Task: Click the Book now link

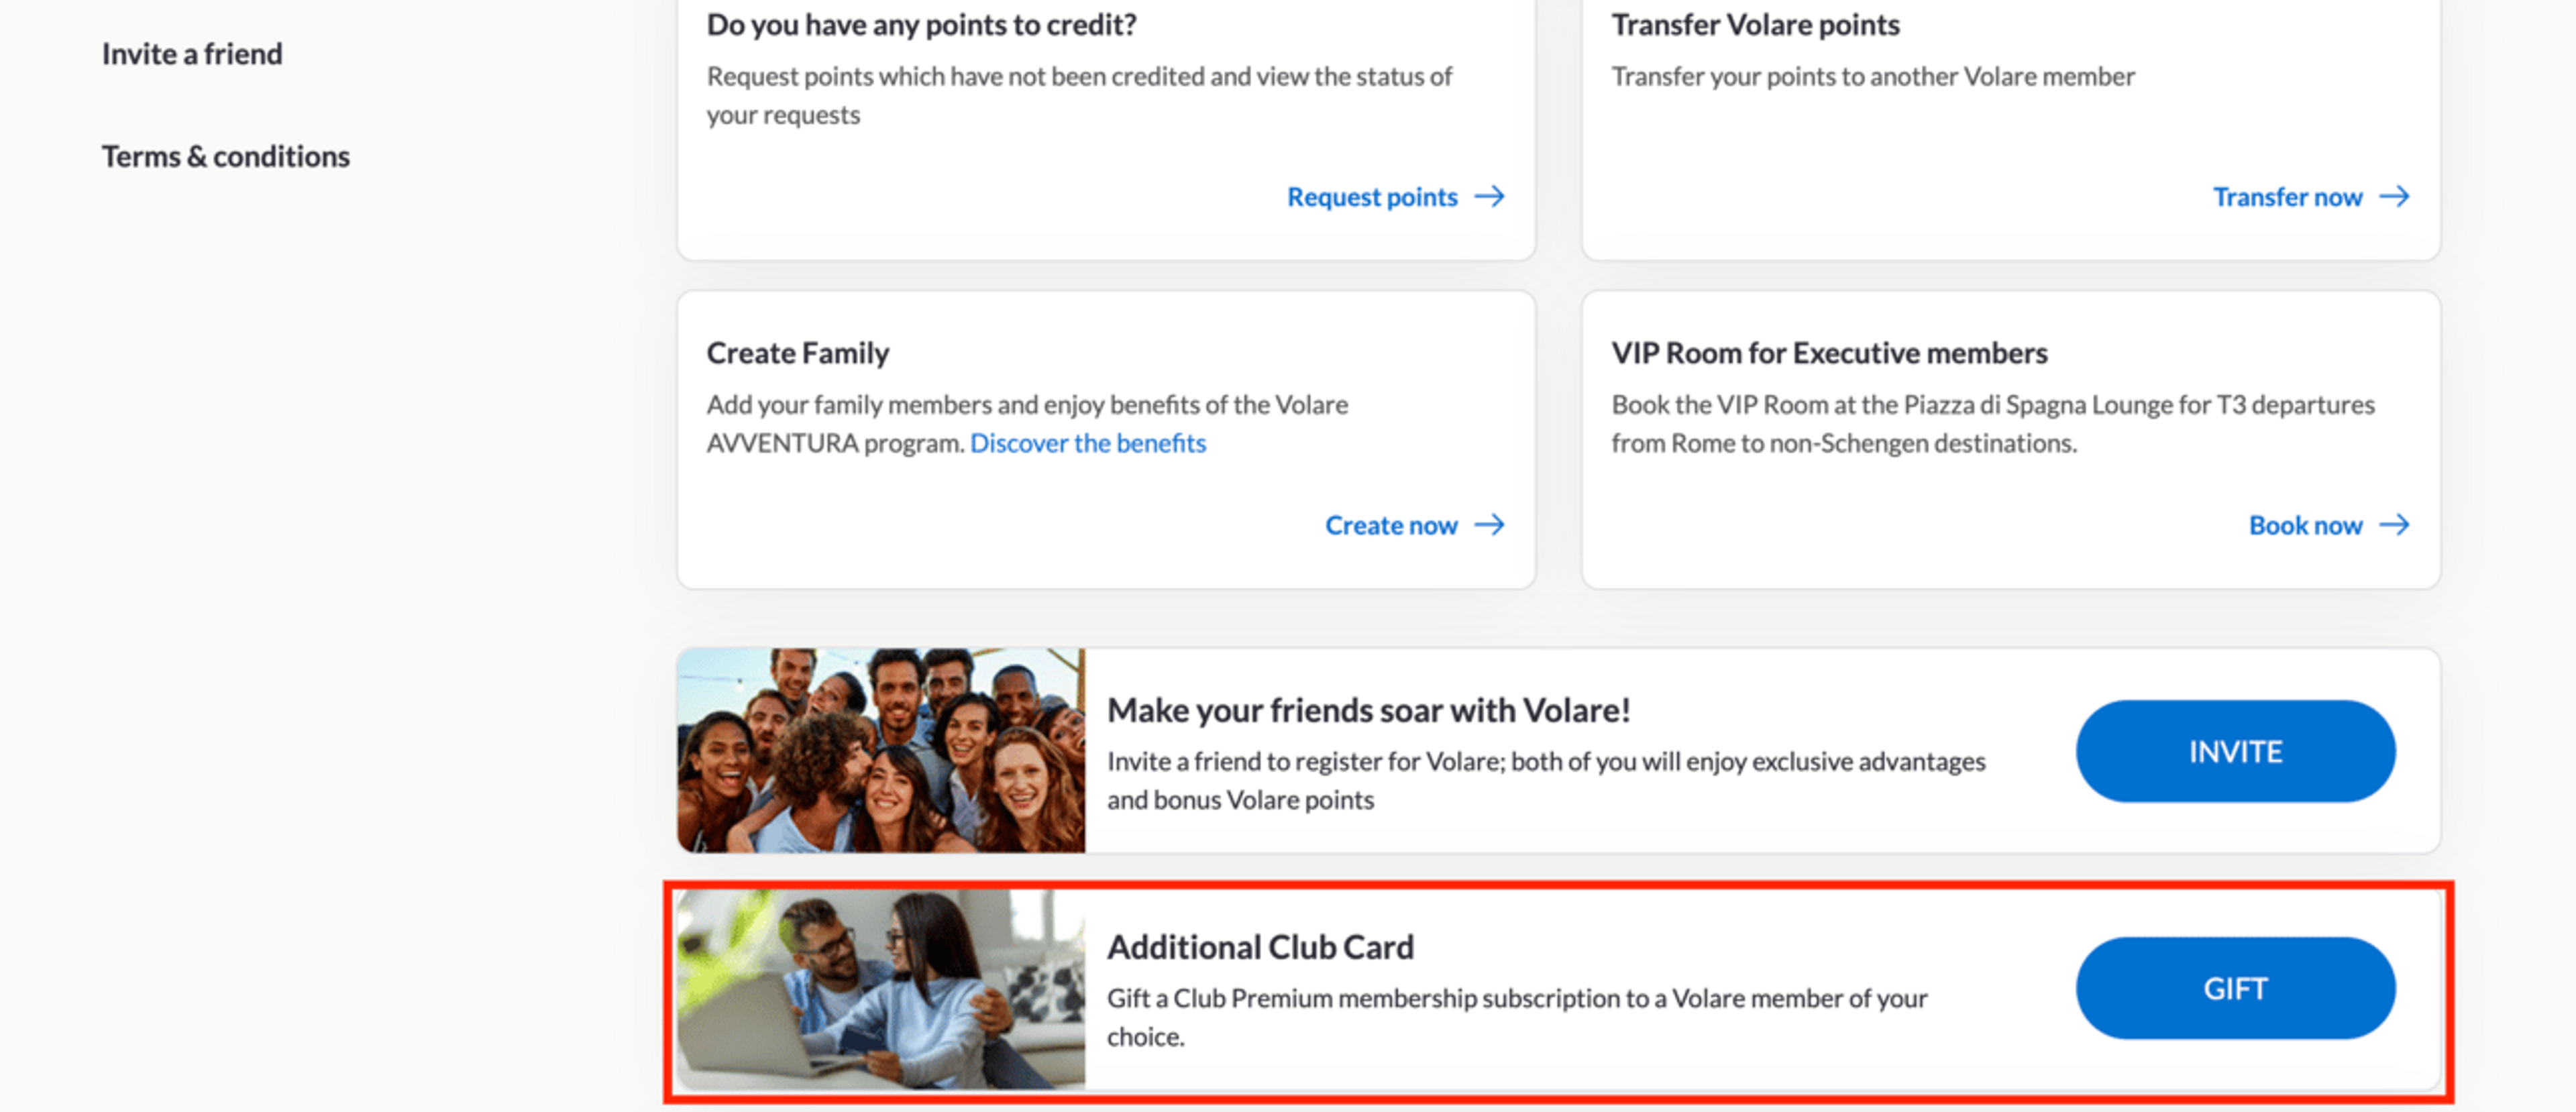Action: 2305,525
